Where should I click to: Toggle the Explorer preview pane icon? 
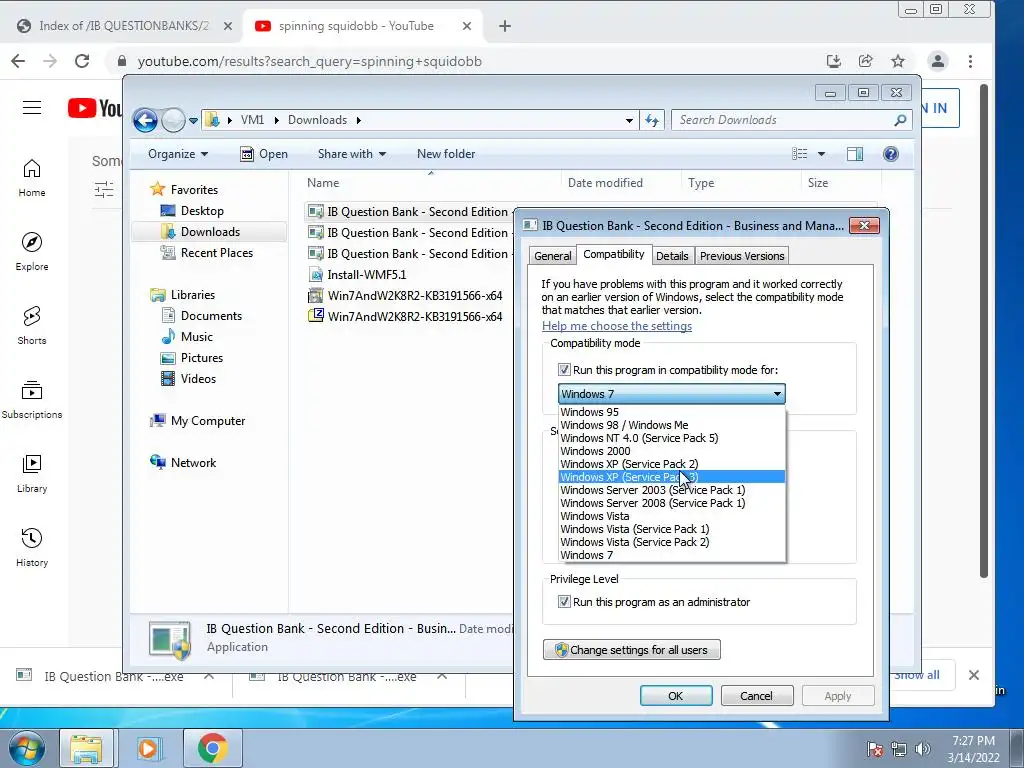click(x=854, y=154)
